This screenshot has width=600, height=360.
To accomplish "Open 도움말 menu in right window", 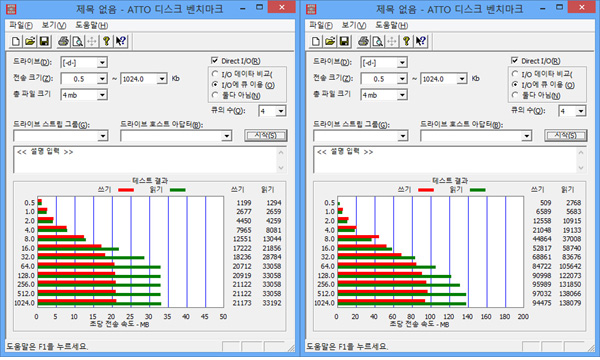I will click(x=391, y=25).
